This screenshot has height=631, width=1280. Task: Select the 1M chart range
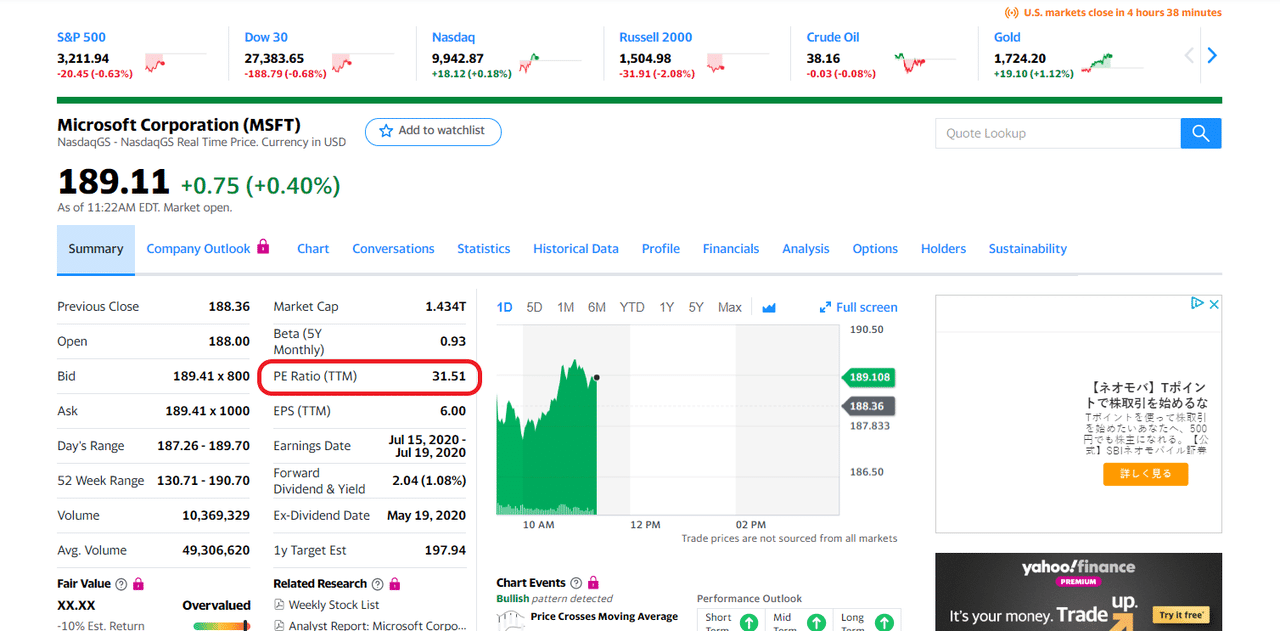tap(566, 308)
